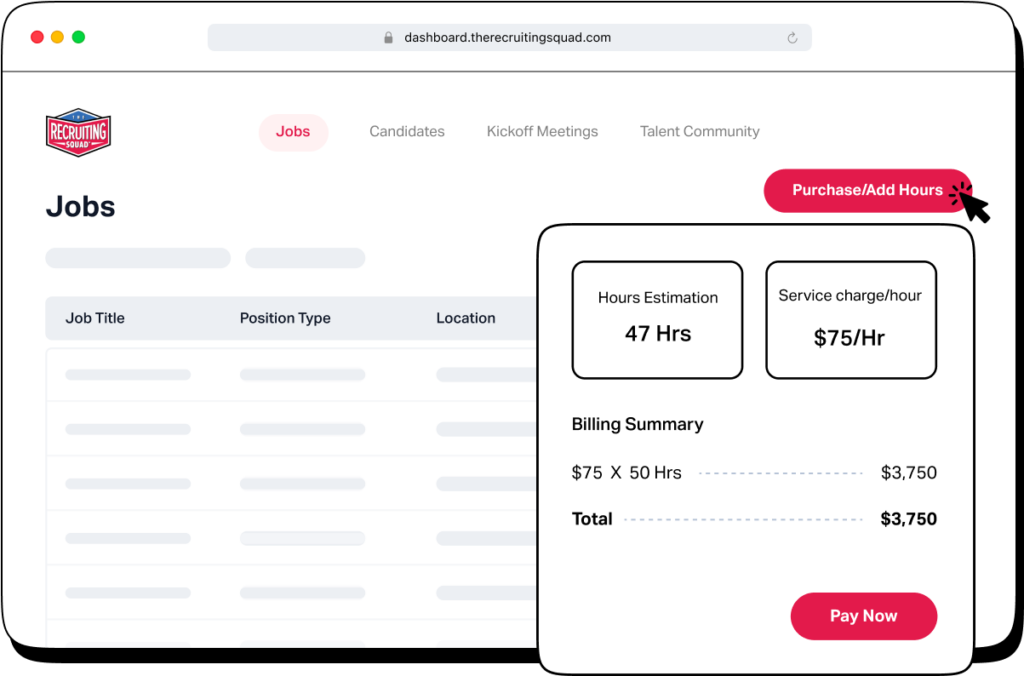Viewport: 1024px width, 676px height.
Task: Switch to the Candidates tab
Action: pos(406,131)
